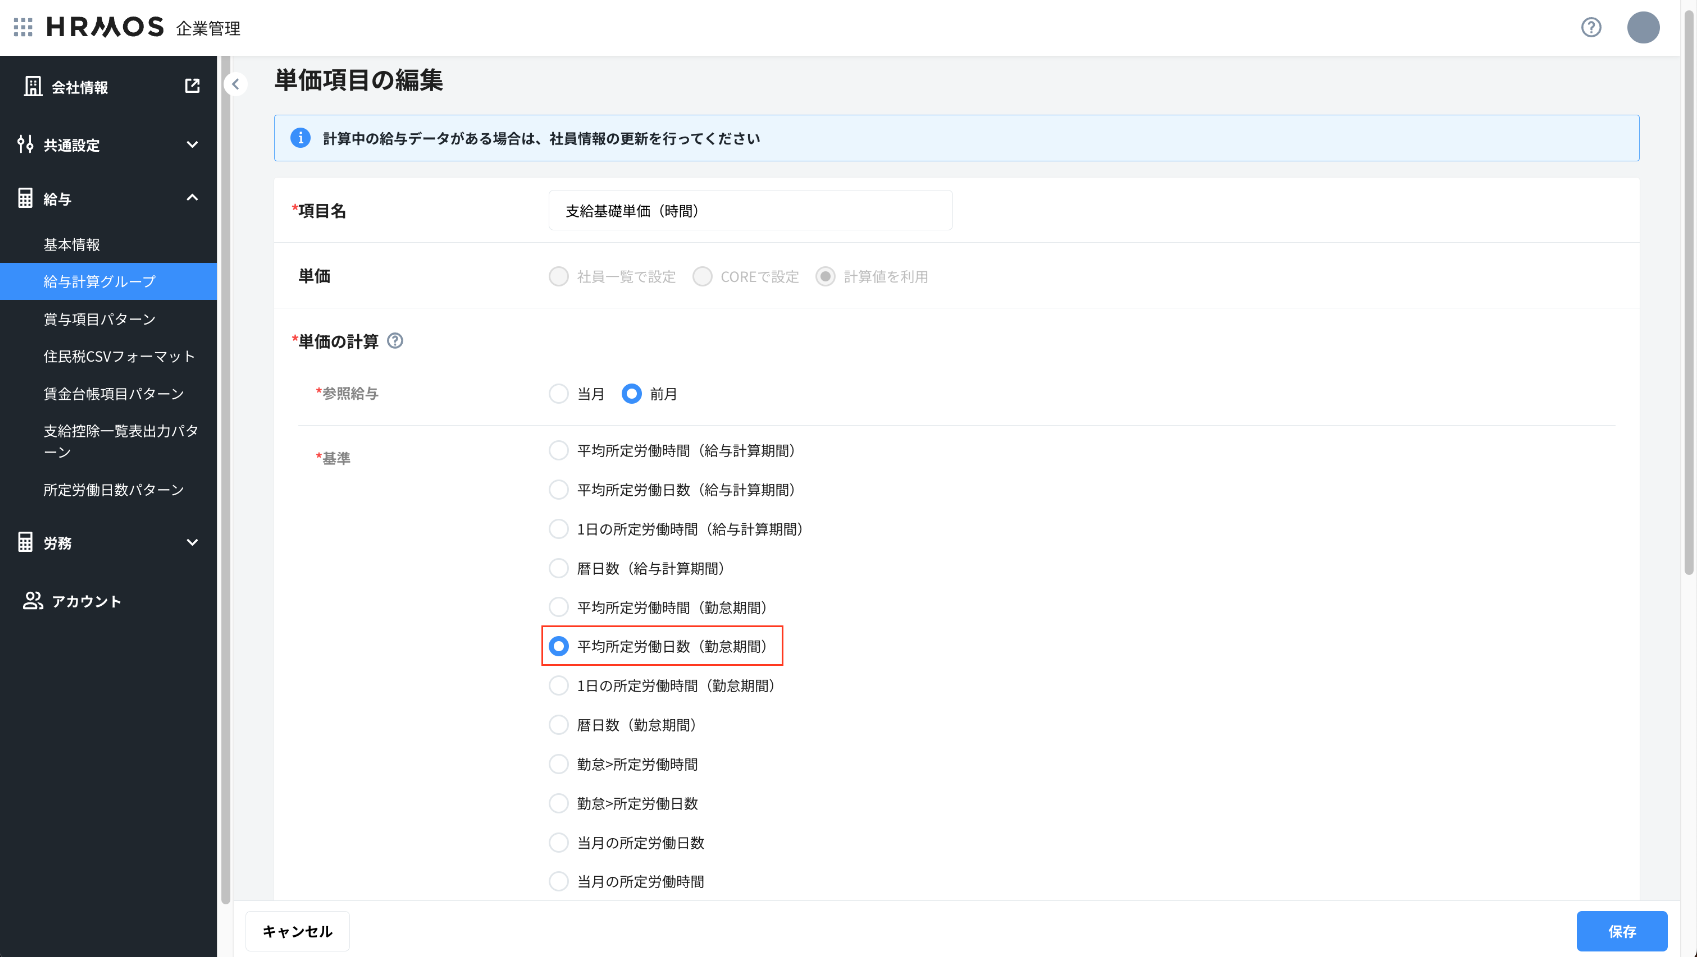The width and height of the screenshot is (1697, 957).
Task: Open the user avatar profile menu
Action: coord(1643,27)
